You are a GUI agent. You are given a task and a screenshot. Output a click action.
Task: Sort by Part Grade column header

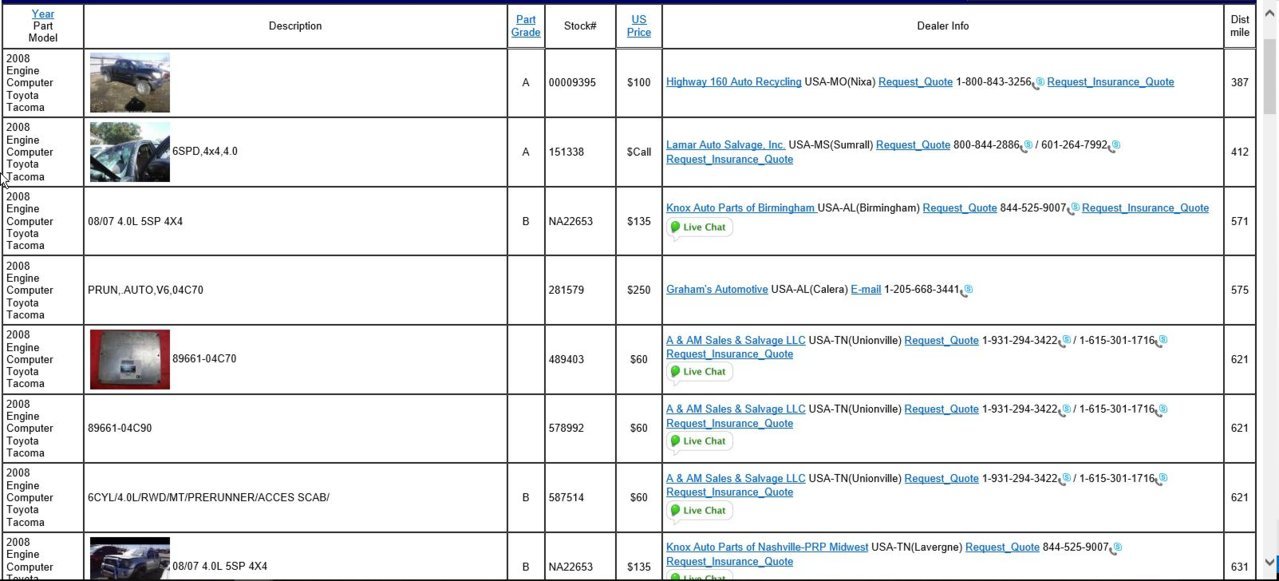(526, 26)
